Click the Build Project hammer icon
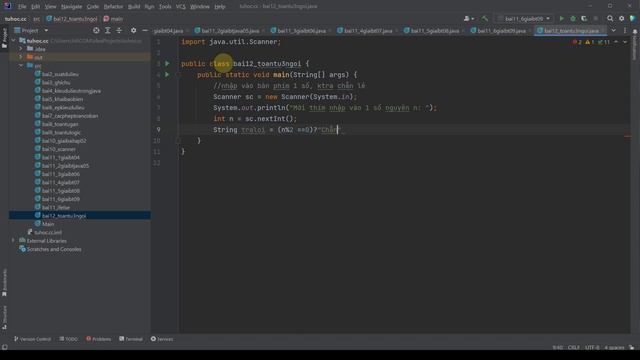The width and height of the screenshot is (640, 360). 484,19
